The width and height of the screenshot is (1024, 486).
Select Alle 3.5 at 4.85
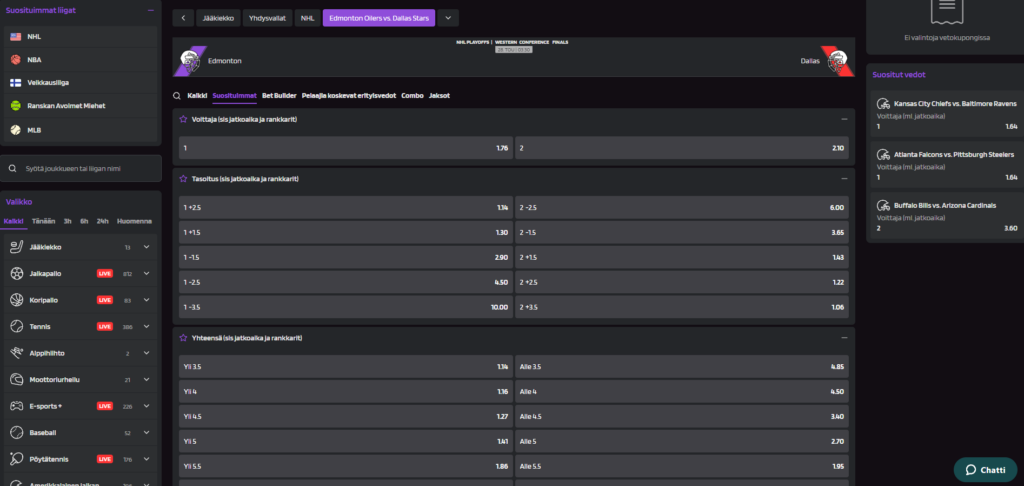pos(682,366)
